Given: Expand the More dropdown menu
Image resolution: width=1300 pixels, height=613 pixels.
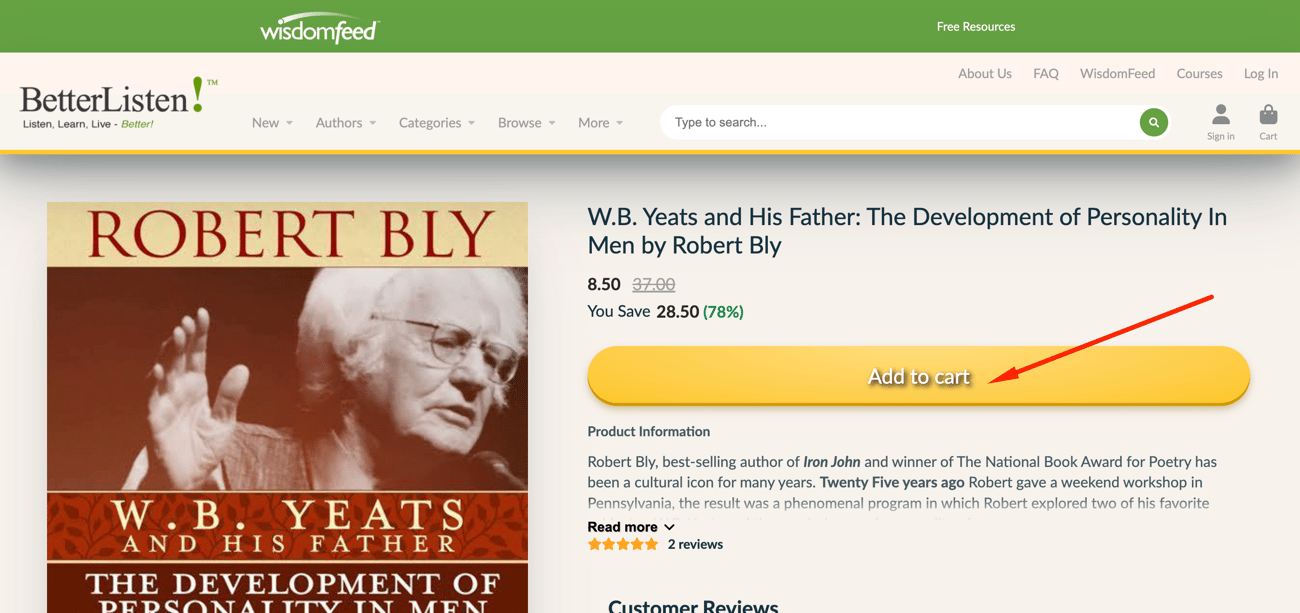Looking at the screenshot, I should tap(600, 122).
